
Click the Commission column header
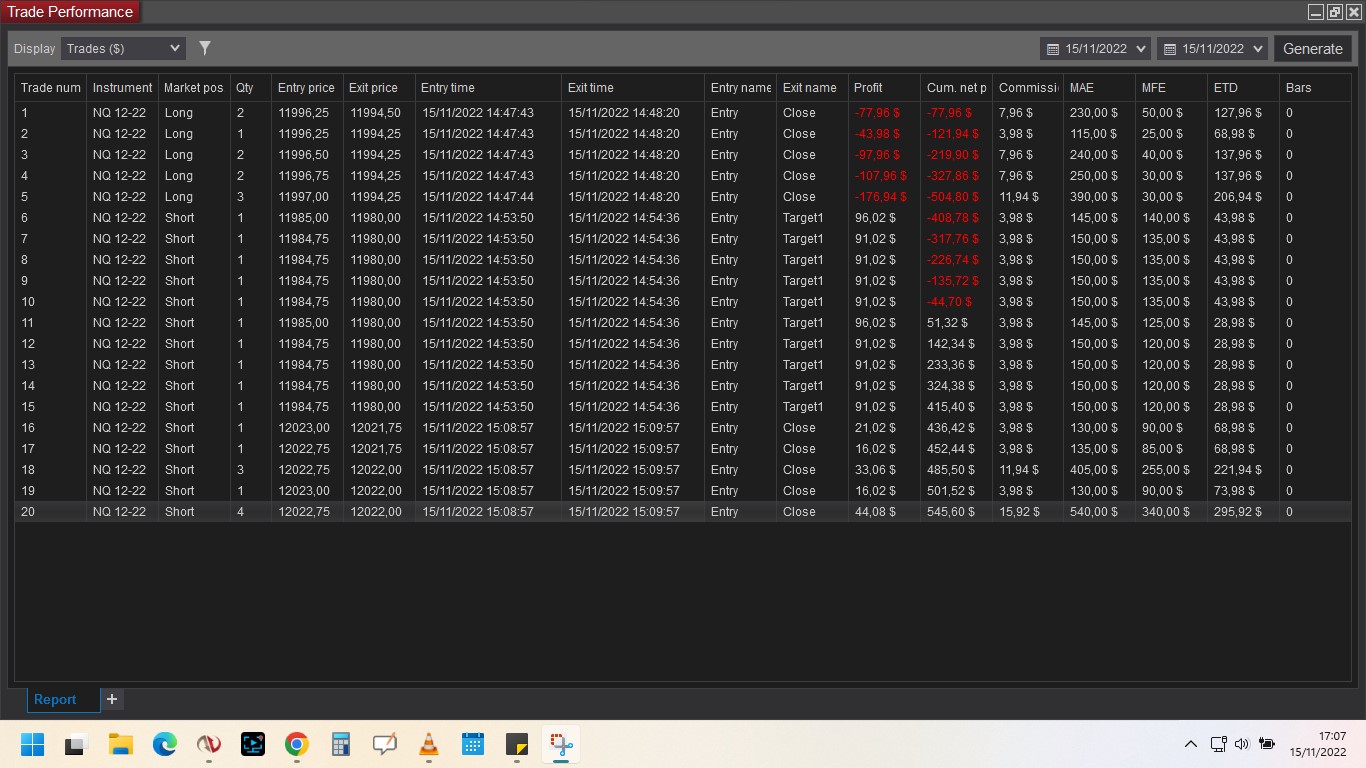[1028, 88]
